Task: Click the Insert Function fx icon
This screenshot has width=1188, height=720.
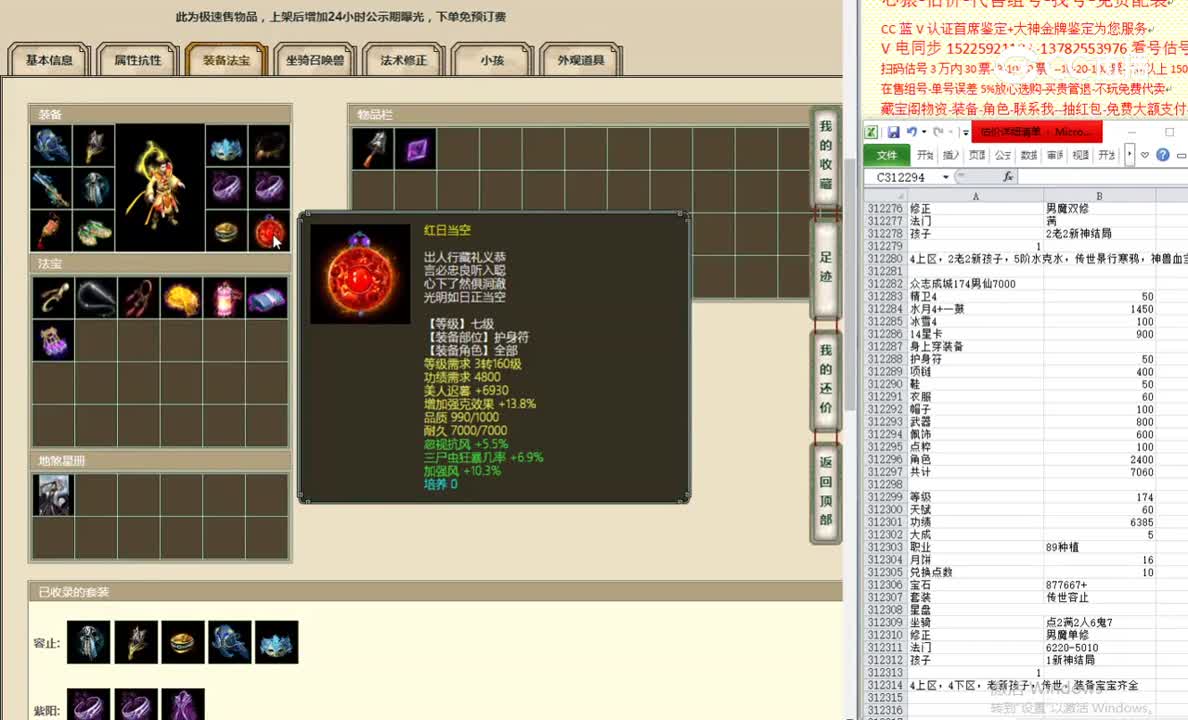Action: [1009, 176]
